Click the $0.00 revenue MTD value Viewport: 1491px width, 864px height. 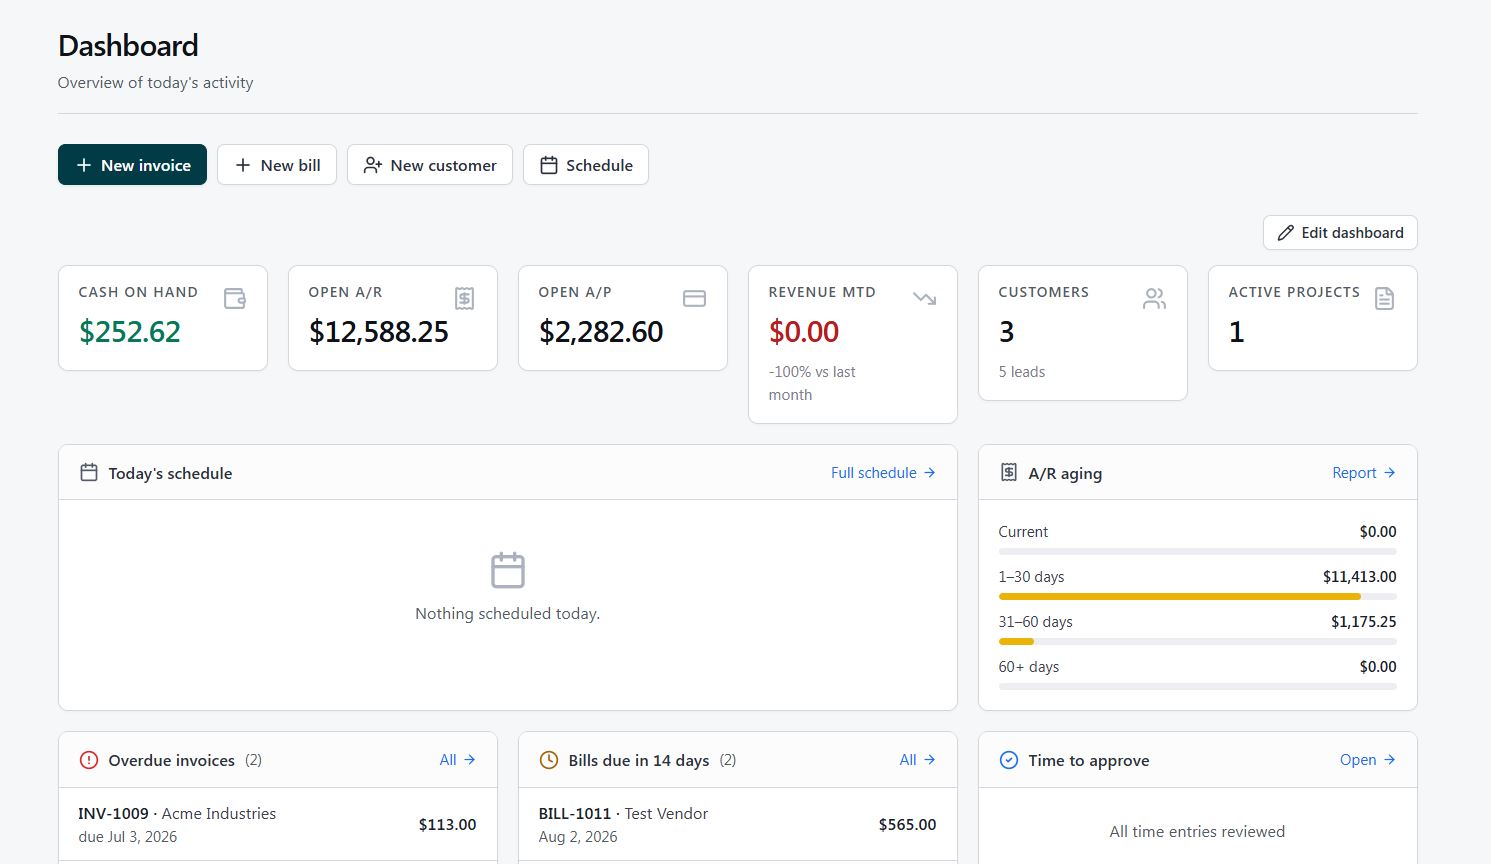(x=804, y=332)
